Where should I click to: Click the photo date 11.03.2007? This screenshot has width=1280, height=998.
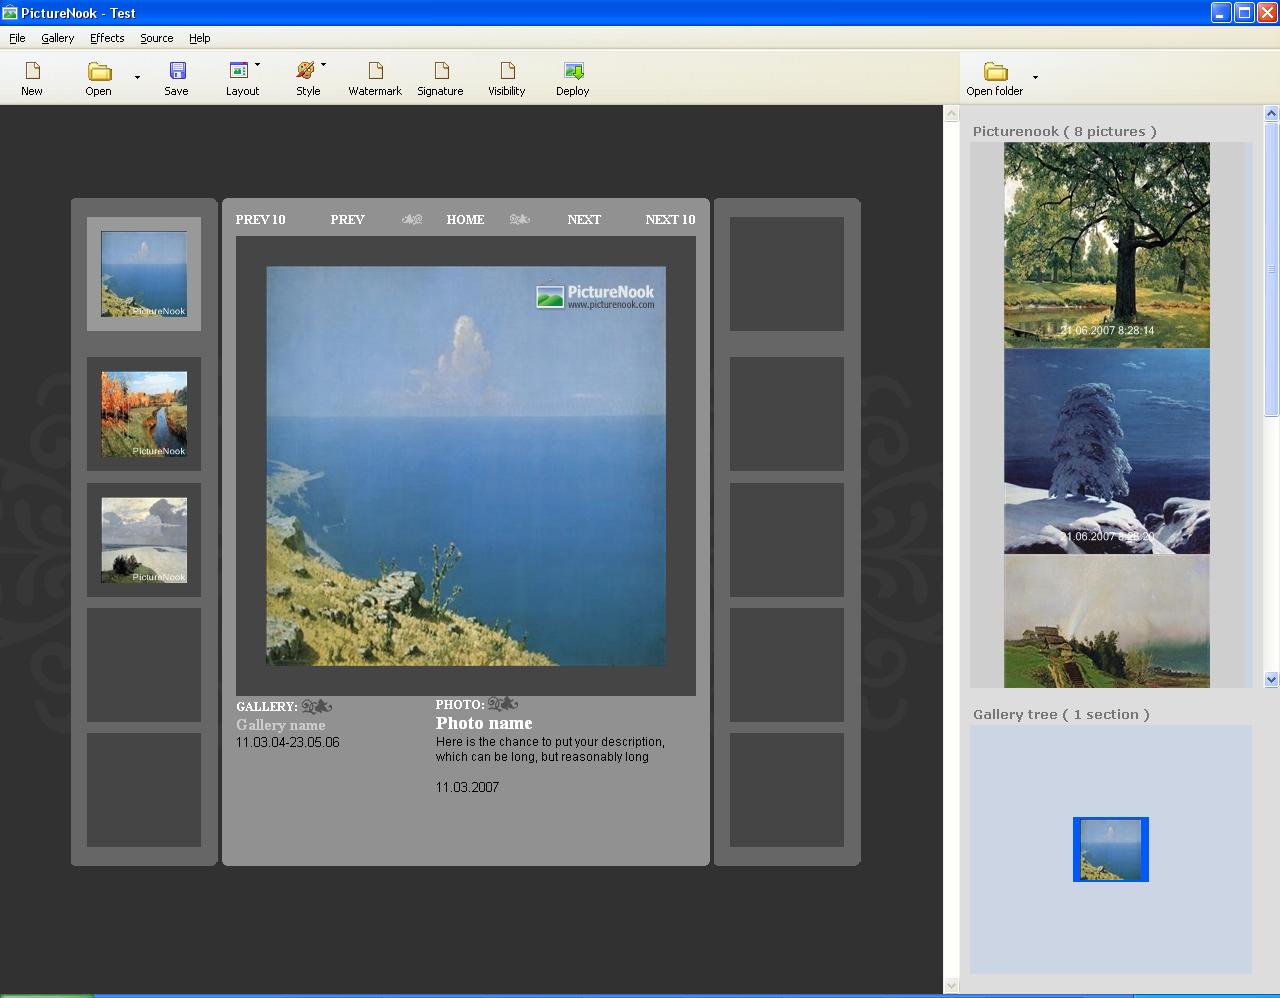tap(467, 788)
